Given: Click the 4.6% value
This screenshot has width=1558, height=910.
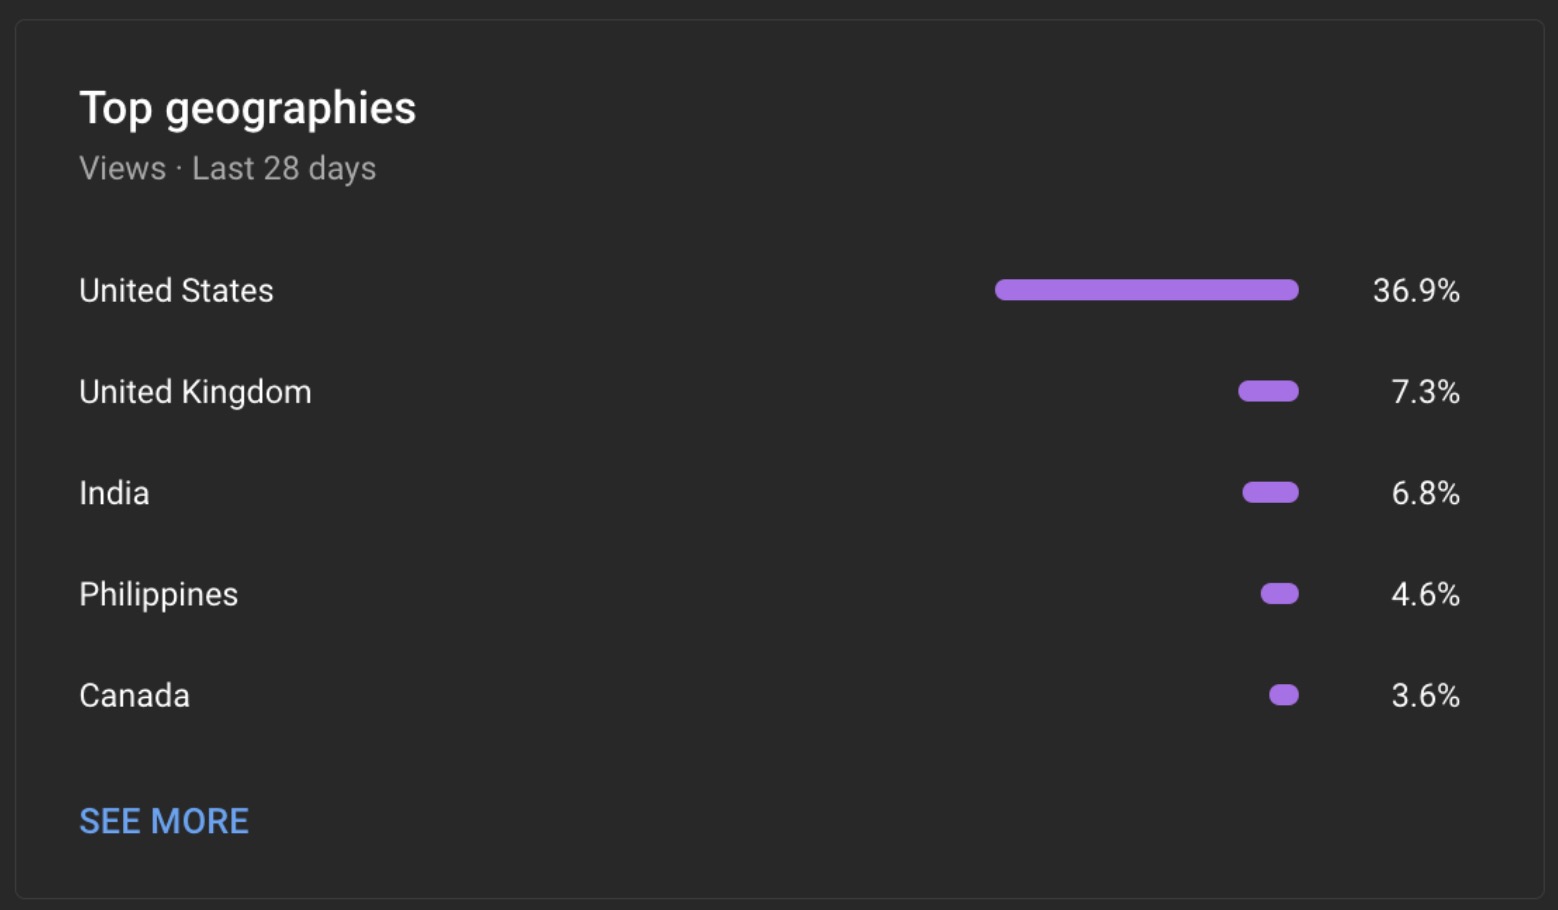Looking at the screenshot, I should [1425, 594].
